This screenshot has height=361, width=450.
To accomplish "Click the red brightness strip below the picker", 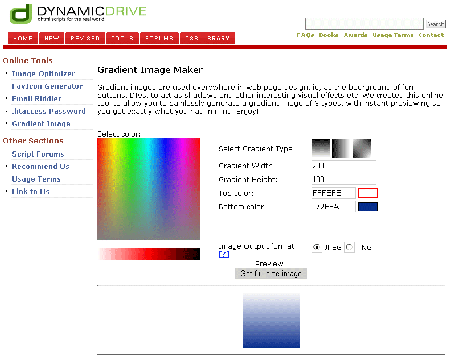I will pyautogui.click(x=149, y=254).
